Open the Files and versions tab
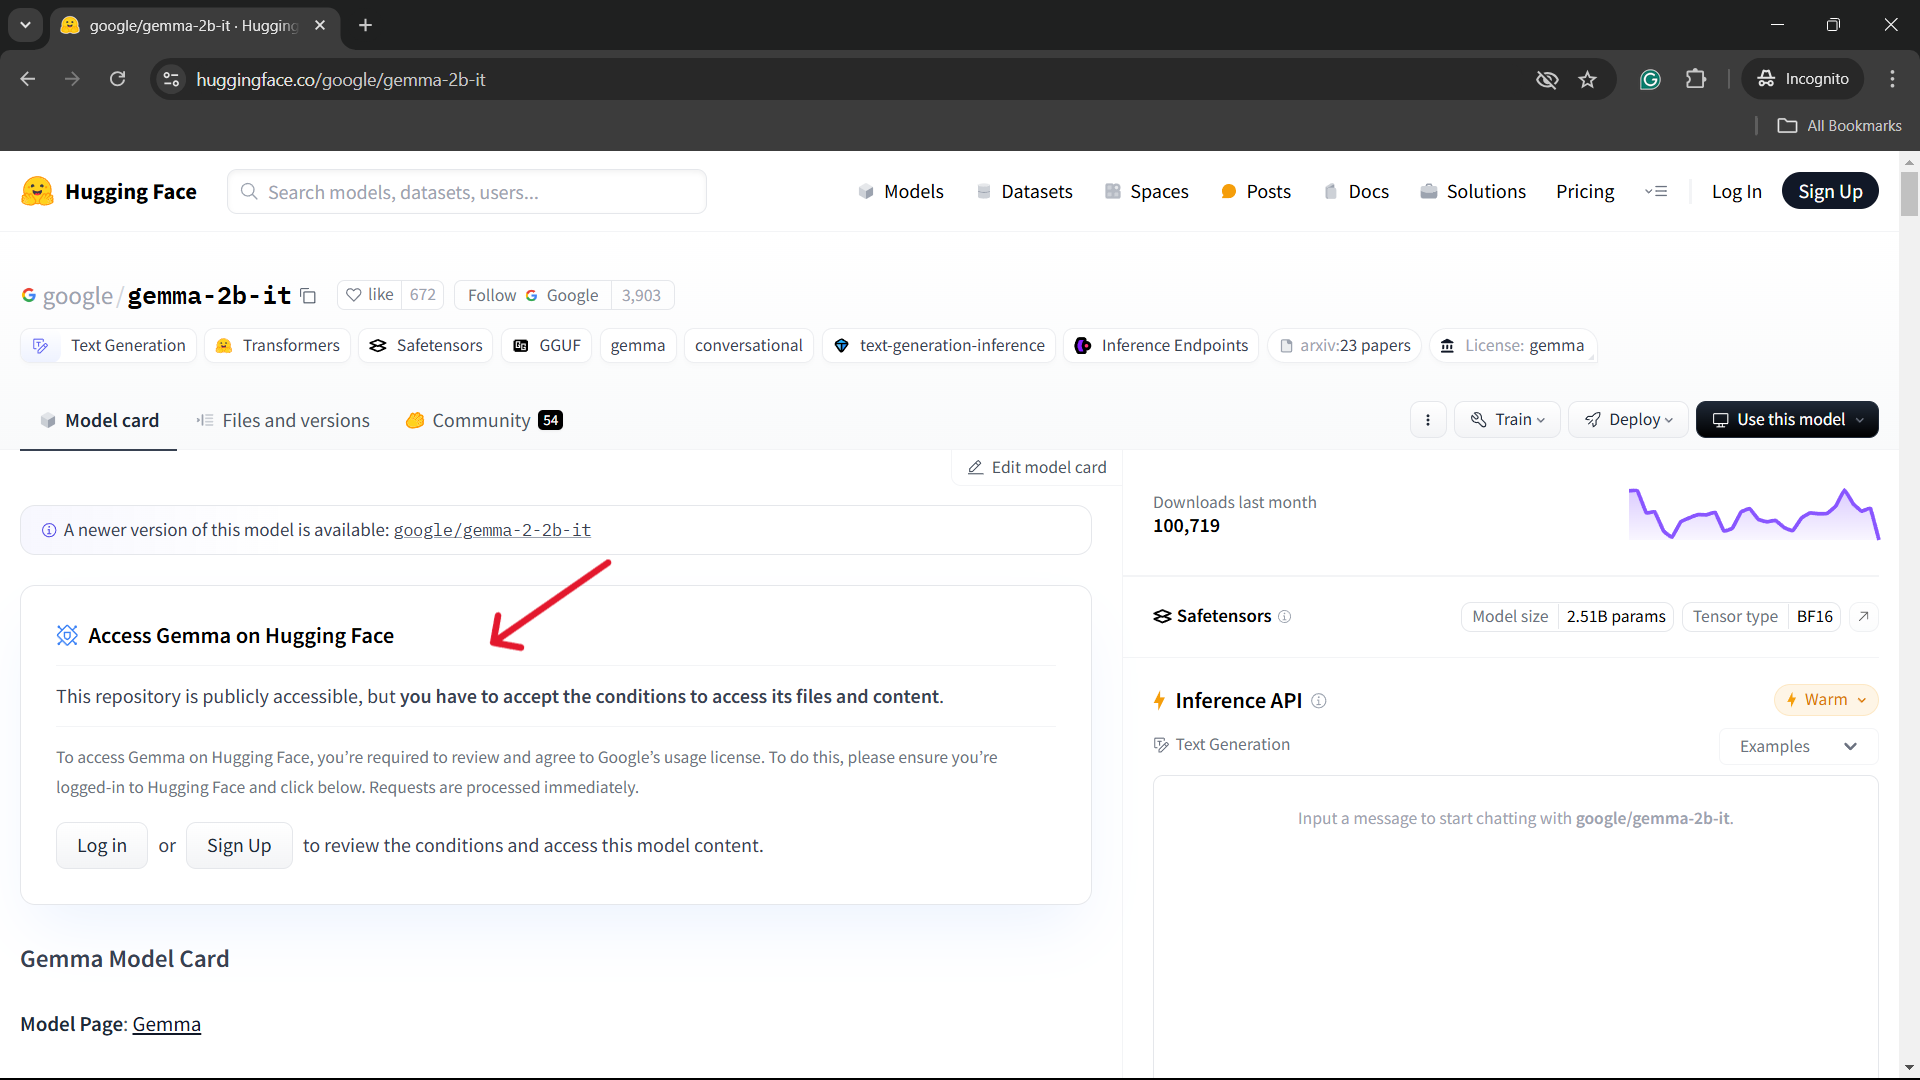Viewport: 1920px width, 1080px height. pos(283,421)
